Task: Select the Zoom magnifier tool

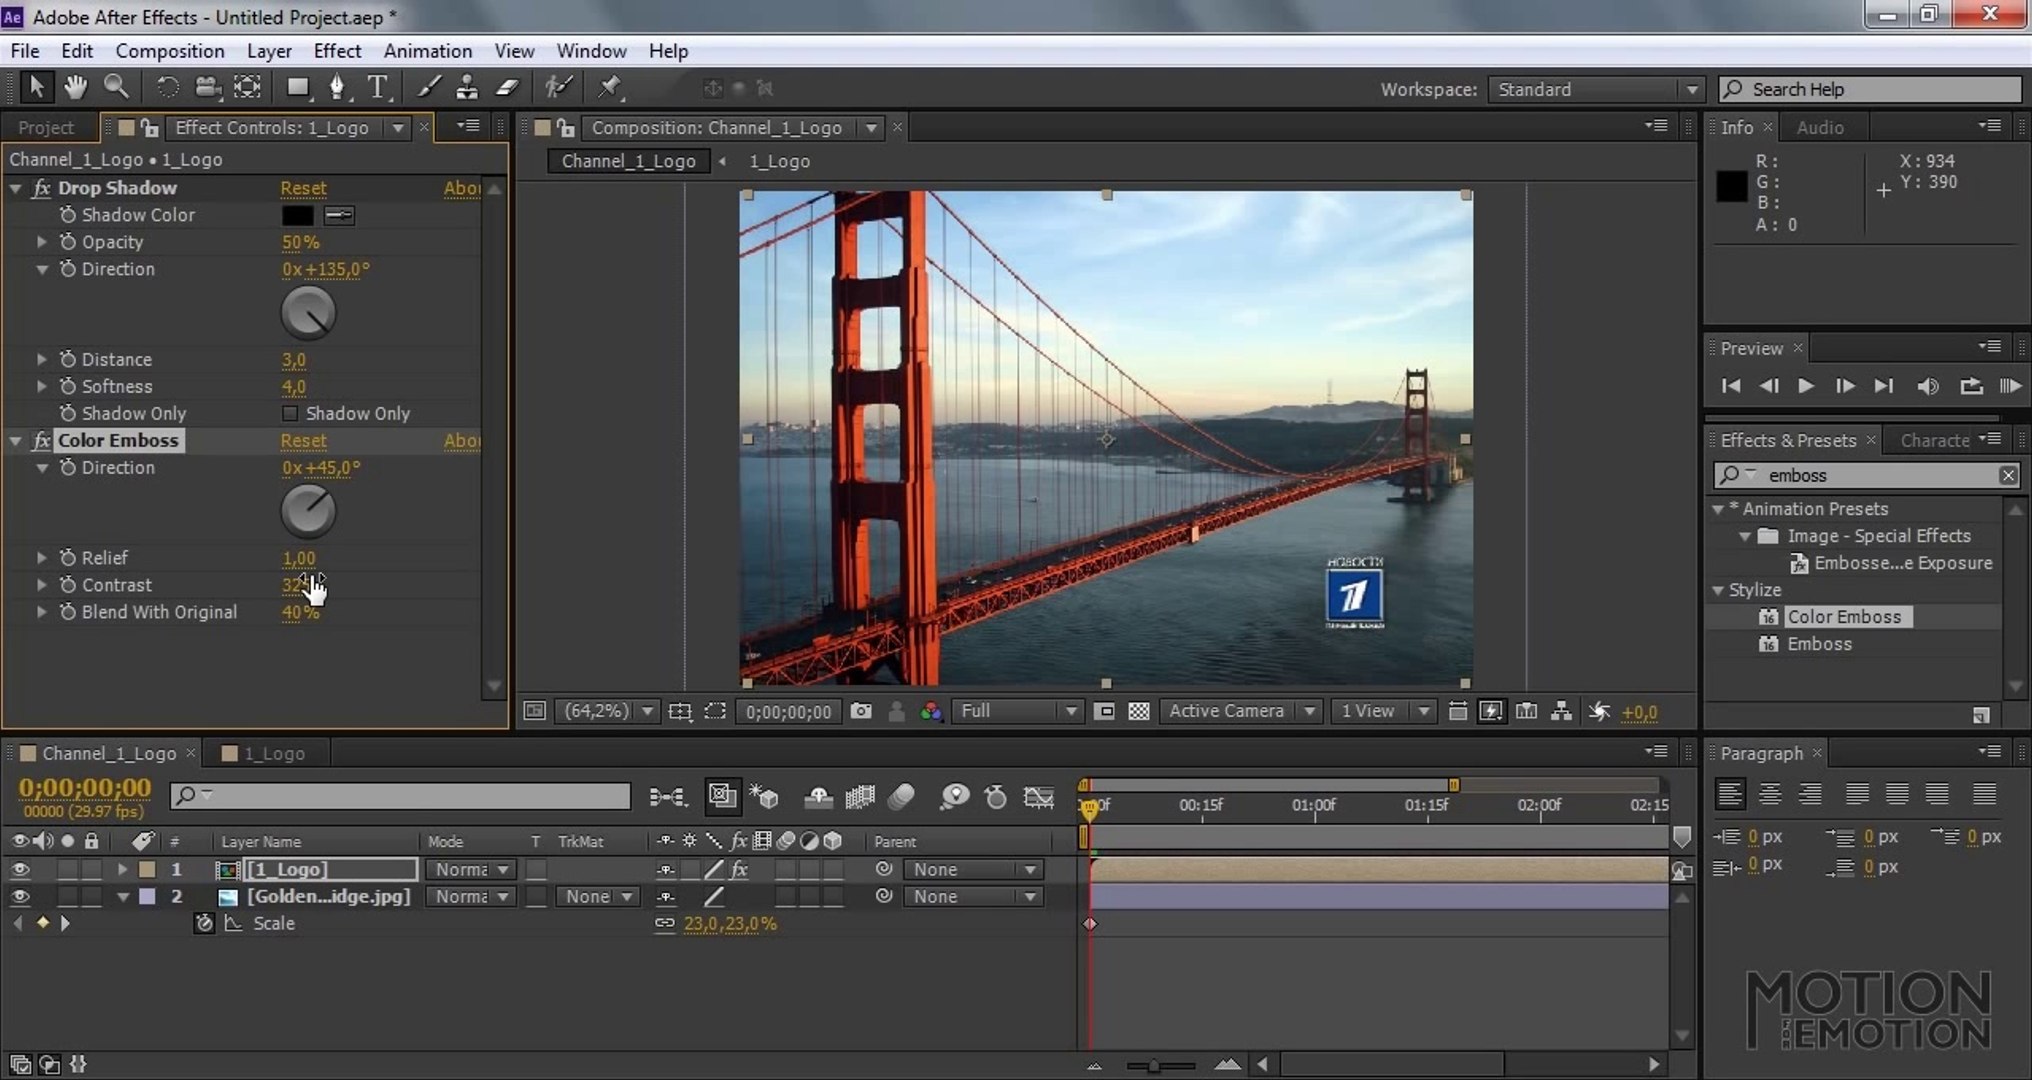Action: 116,87
